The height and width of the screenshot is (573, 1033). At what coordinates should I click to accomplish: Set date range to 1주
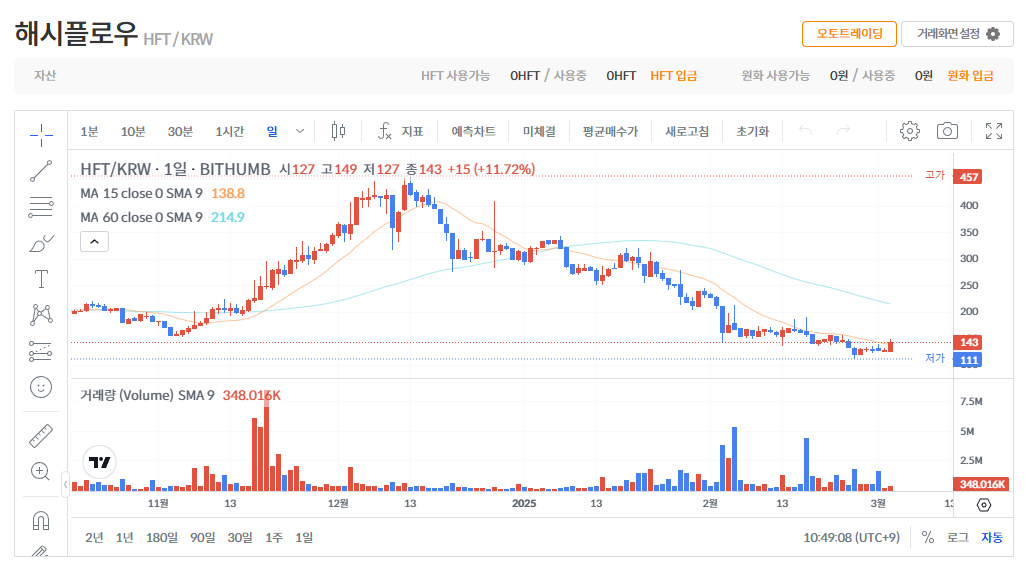[x=274, y=537]
